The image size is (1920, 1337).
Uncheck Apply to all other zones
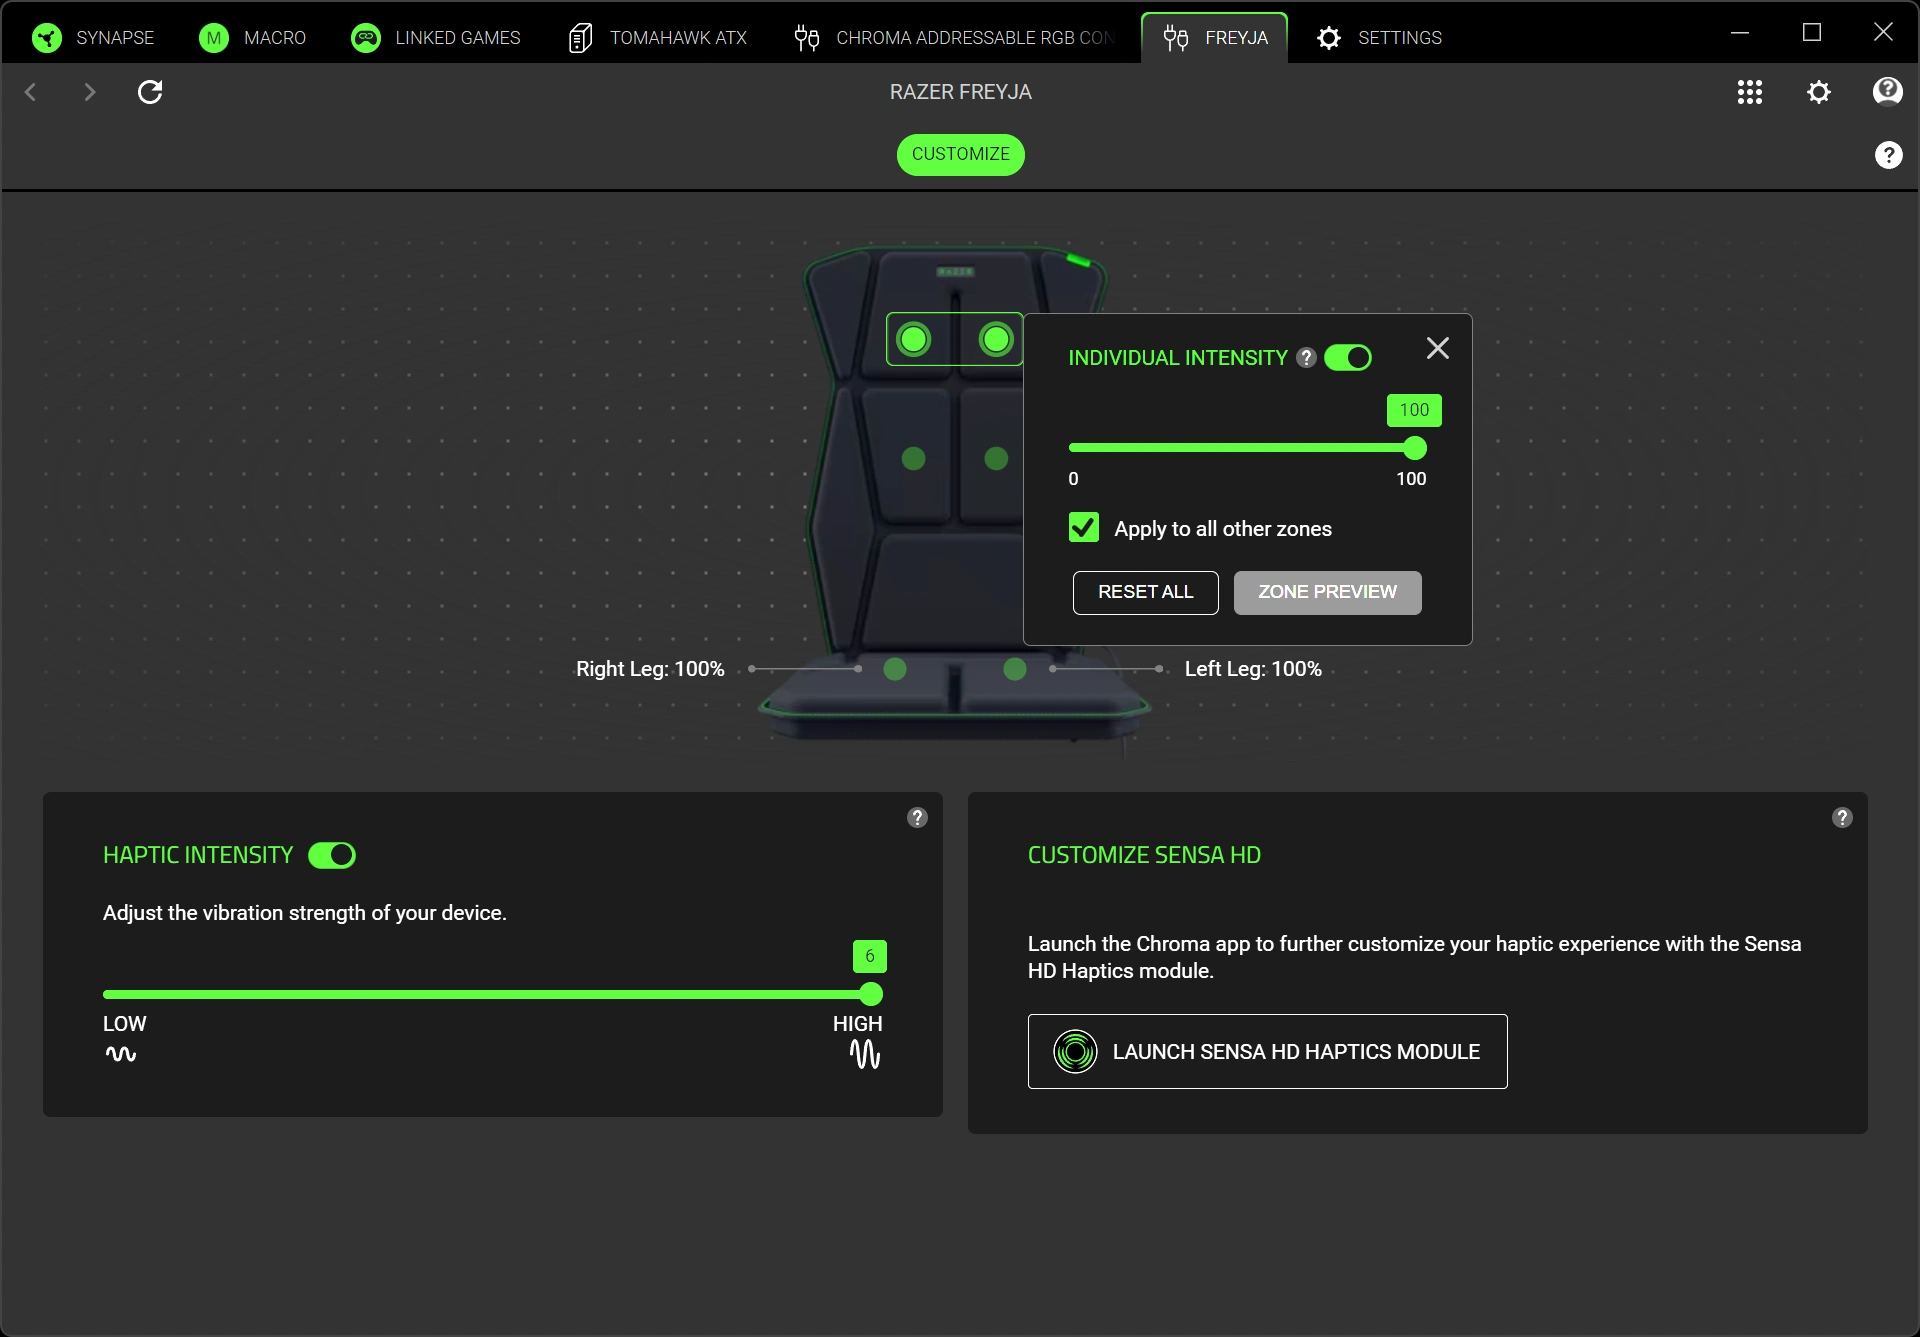1084,528
